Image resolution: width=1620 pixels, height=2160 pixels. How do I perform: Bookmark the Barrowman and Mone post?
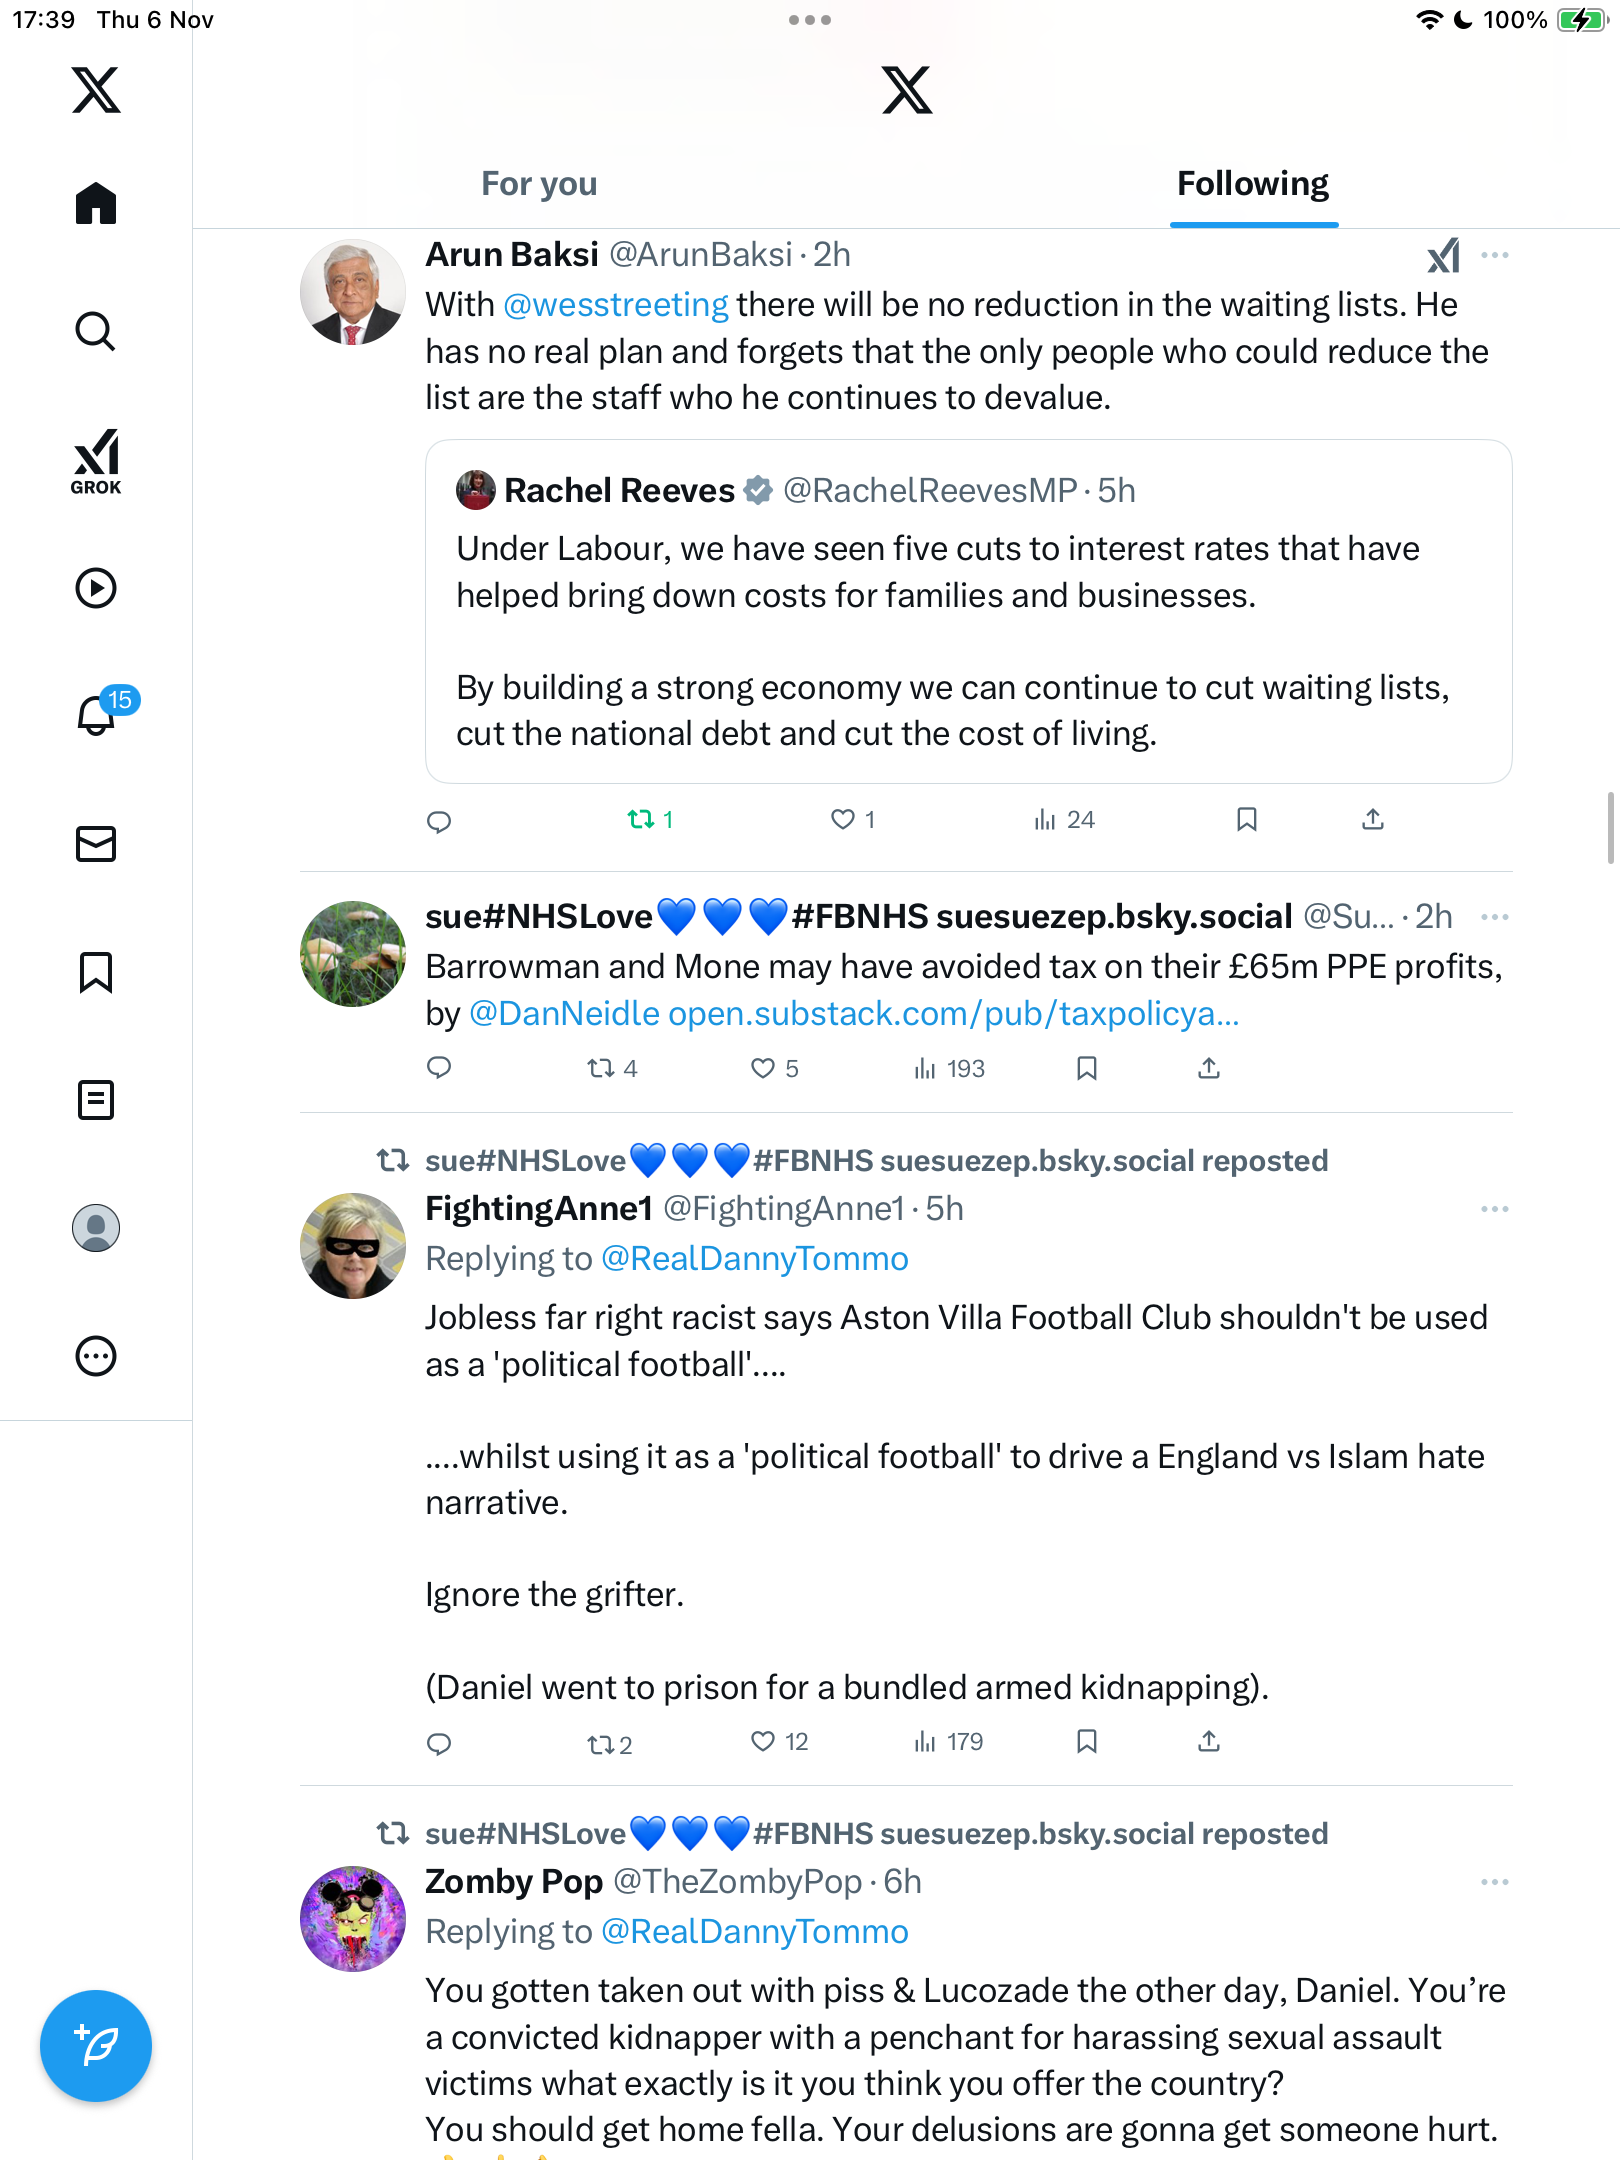click(x=1087, y=1069)
